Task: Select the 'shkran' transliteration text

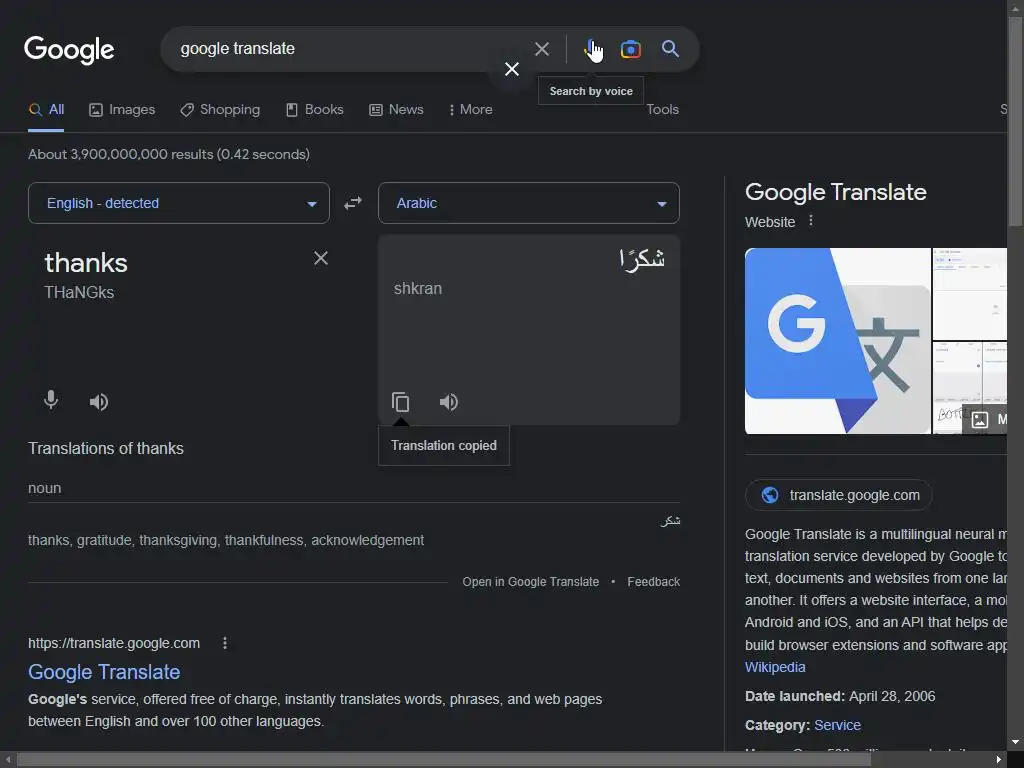Action: [x=418, y=289]
